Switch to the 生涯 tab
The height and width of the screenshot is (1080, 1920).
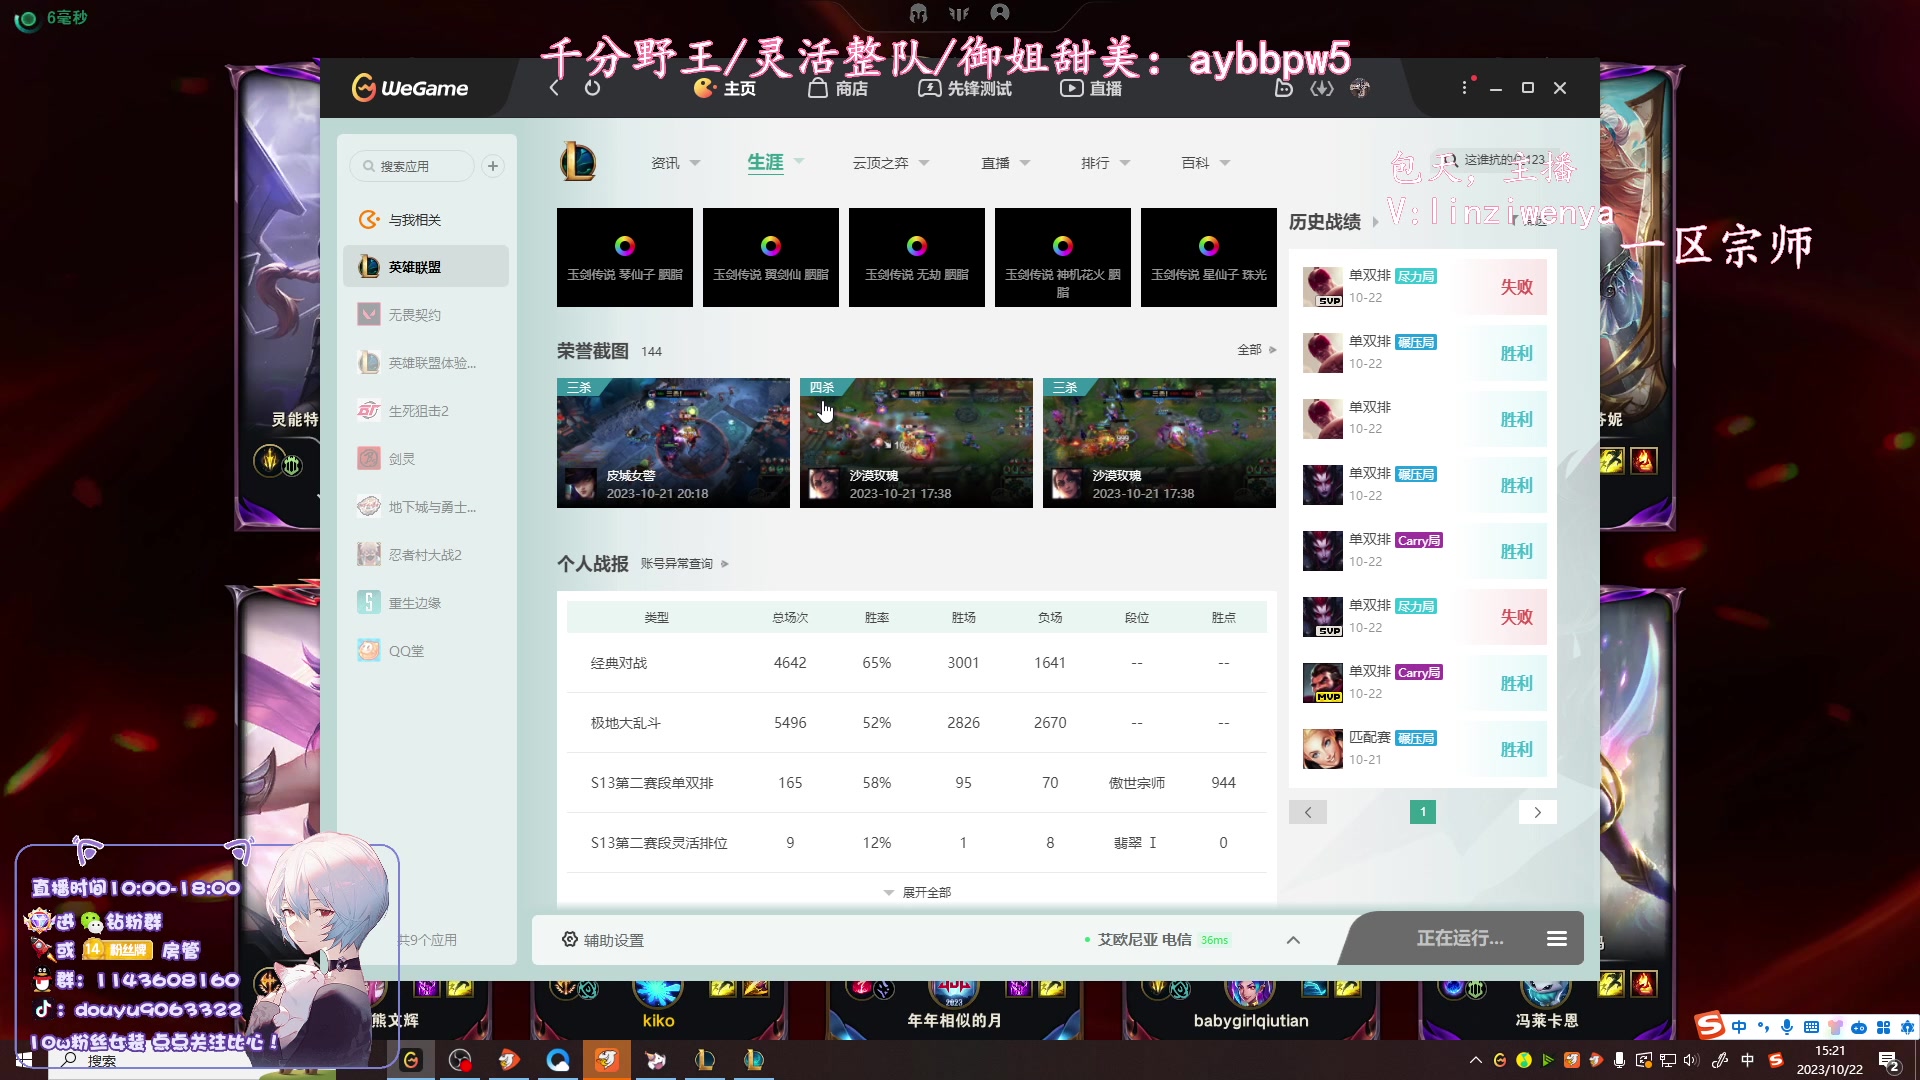click(x=767, y=162)
